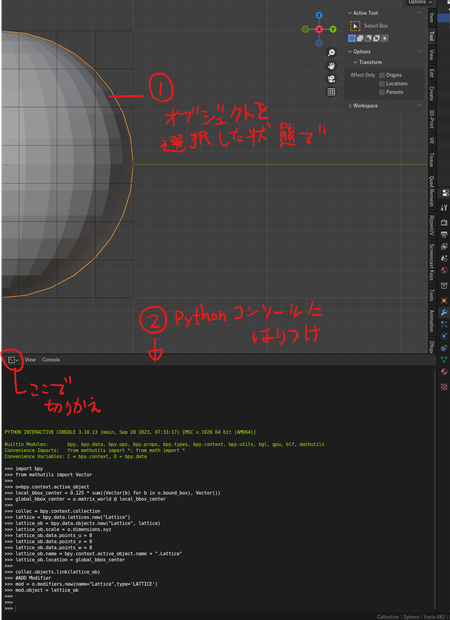The height and width of the screenshot is (620, 450).
Task: Switch perspective/orthographic with the grid icon
Action: [x=331, y=92]
